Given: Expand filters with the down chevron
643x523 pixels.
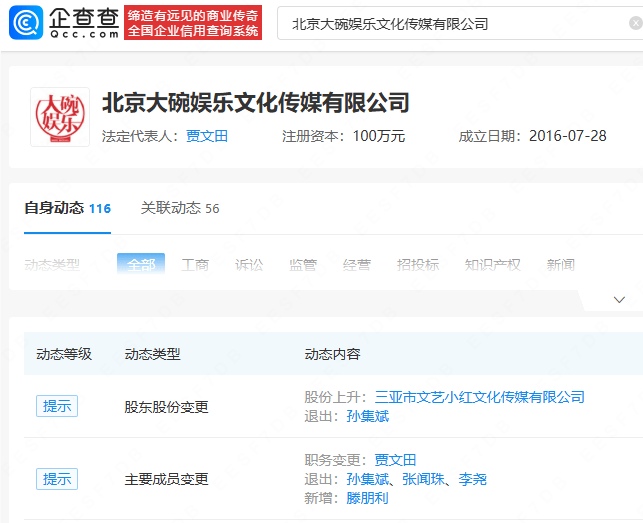Looking at the screenshot, I should (619, 300).
